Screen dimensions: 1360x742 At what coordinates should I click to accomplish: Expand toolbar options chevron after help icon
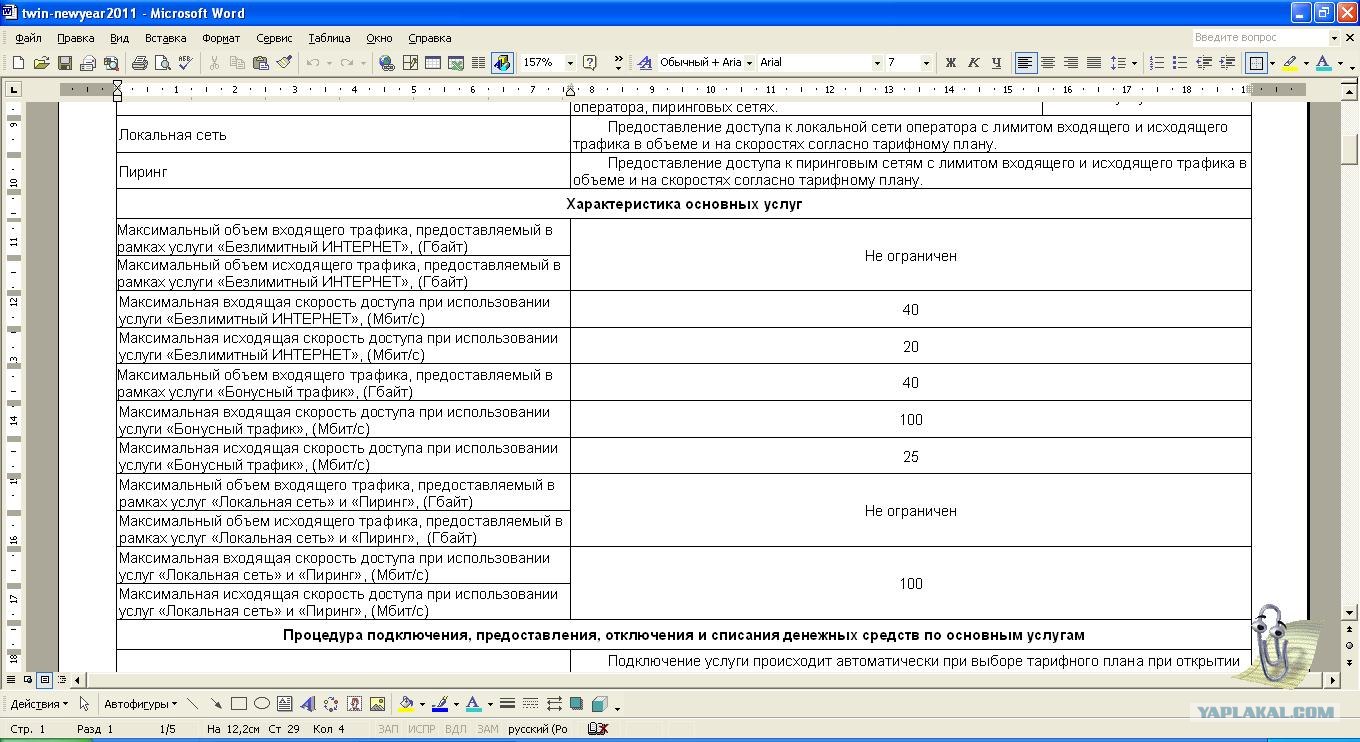(x=617, y=63)
